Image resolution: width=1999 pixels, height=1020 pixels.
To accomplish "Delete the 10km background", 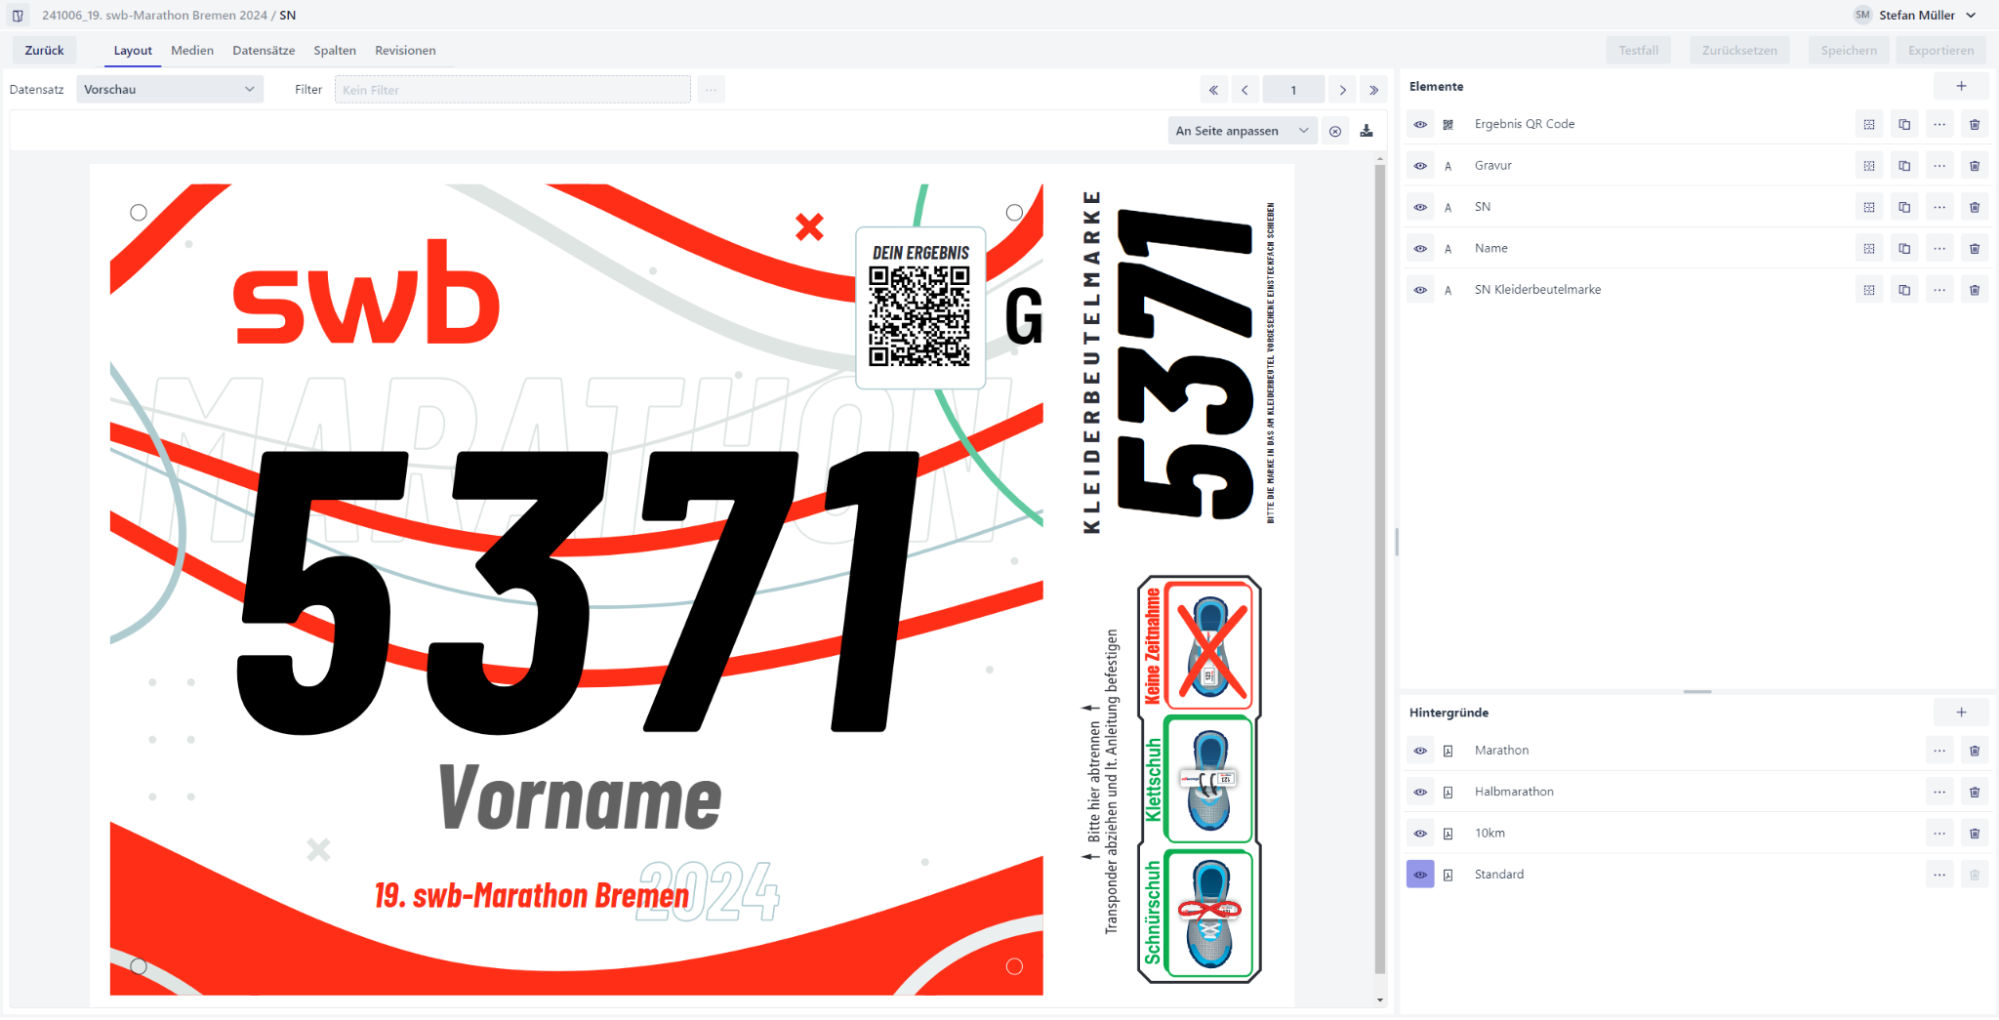I will click(1974, 833).
